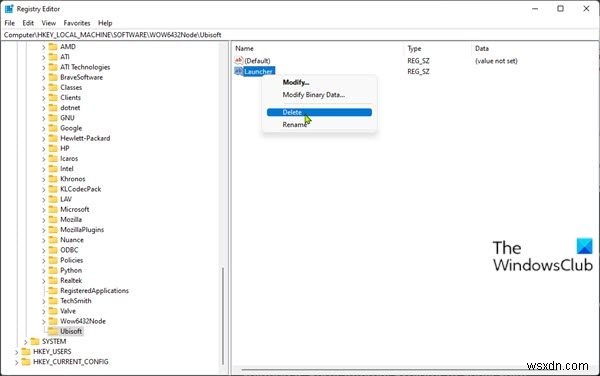This screenshot has height=376, width=600.
Task: Click the HKEY_USERS folder icon
Action: point(26,352)
